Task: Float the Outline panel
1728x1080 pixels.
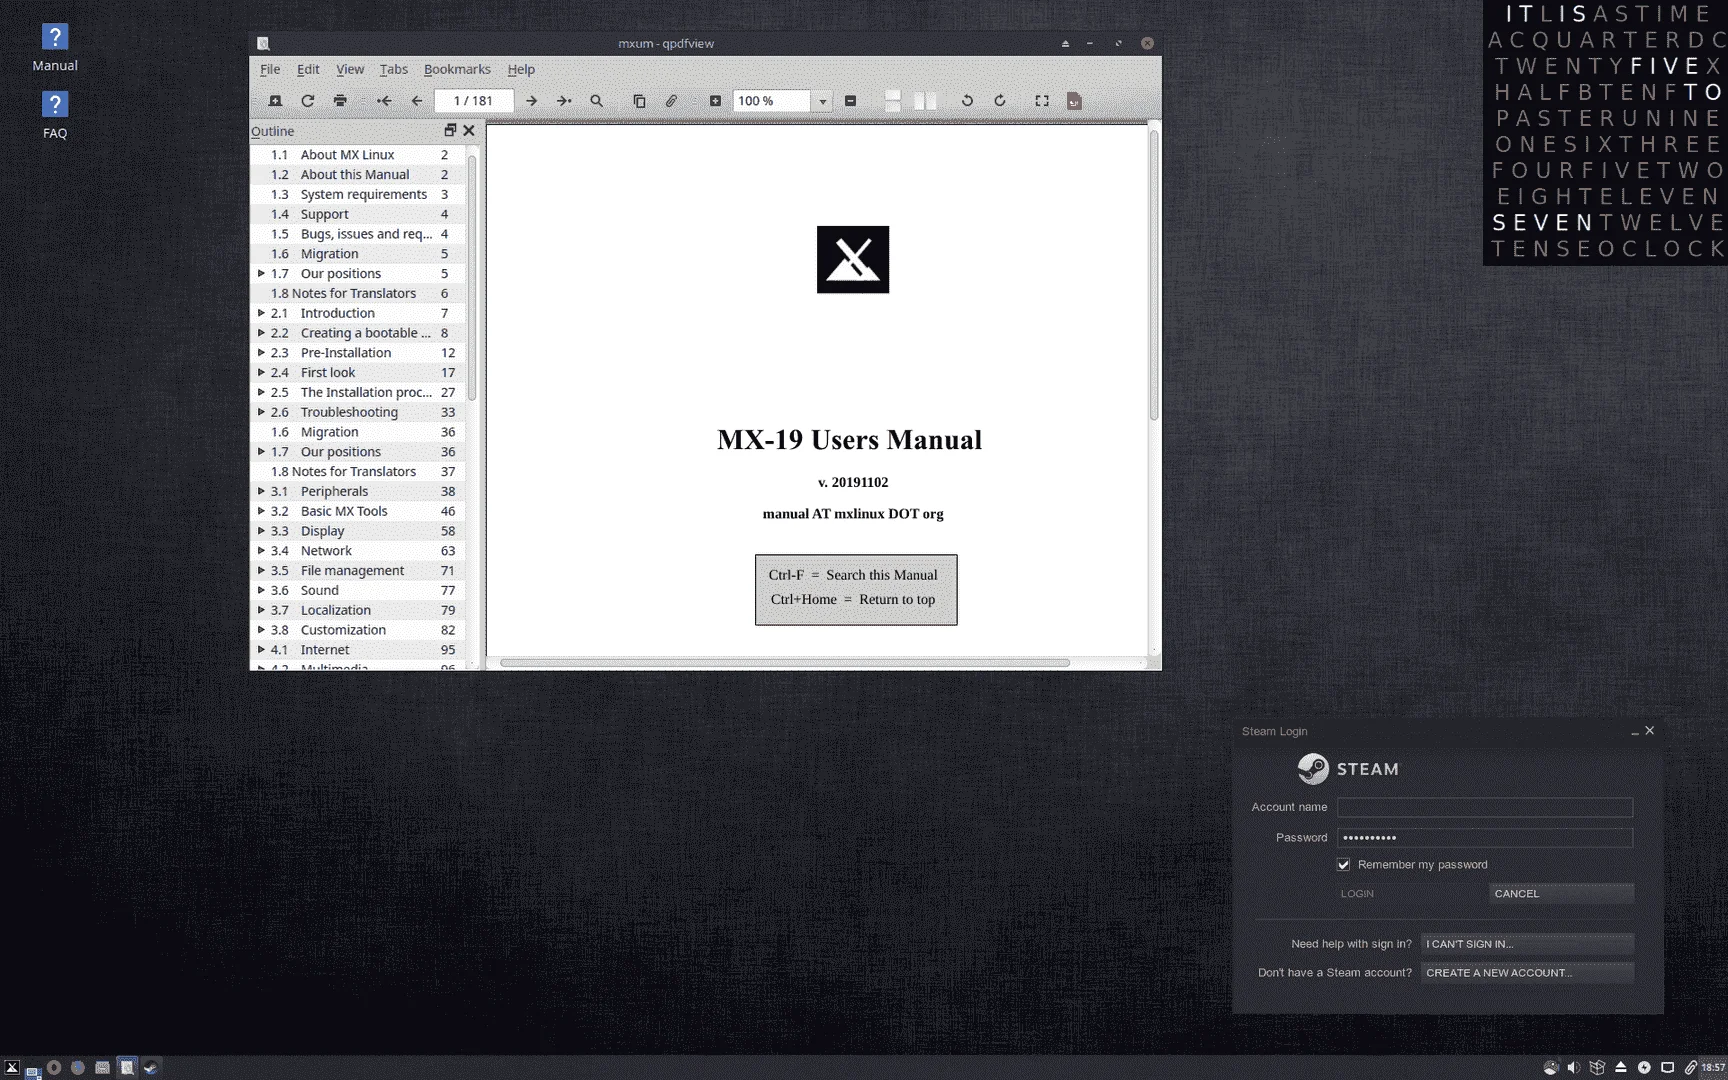Action: coord(450,130)
